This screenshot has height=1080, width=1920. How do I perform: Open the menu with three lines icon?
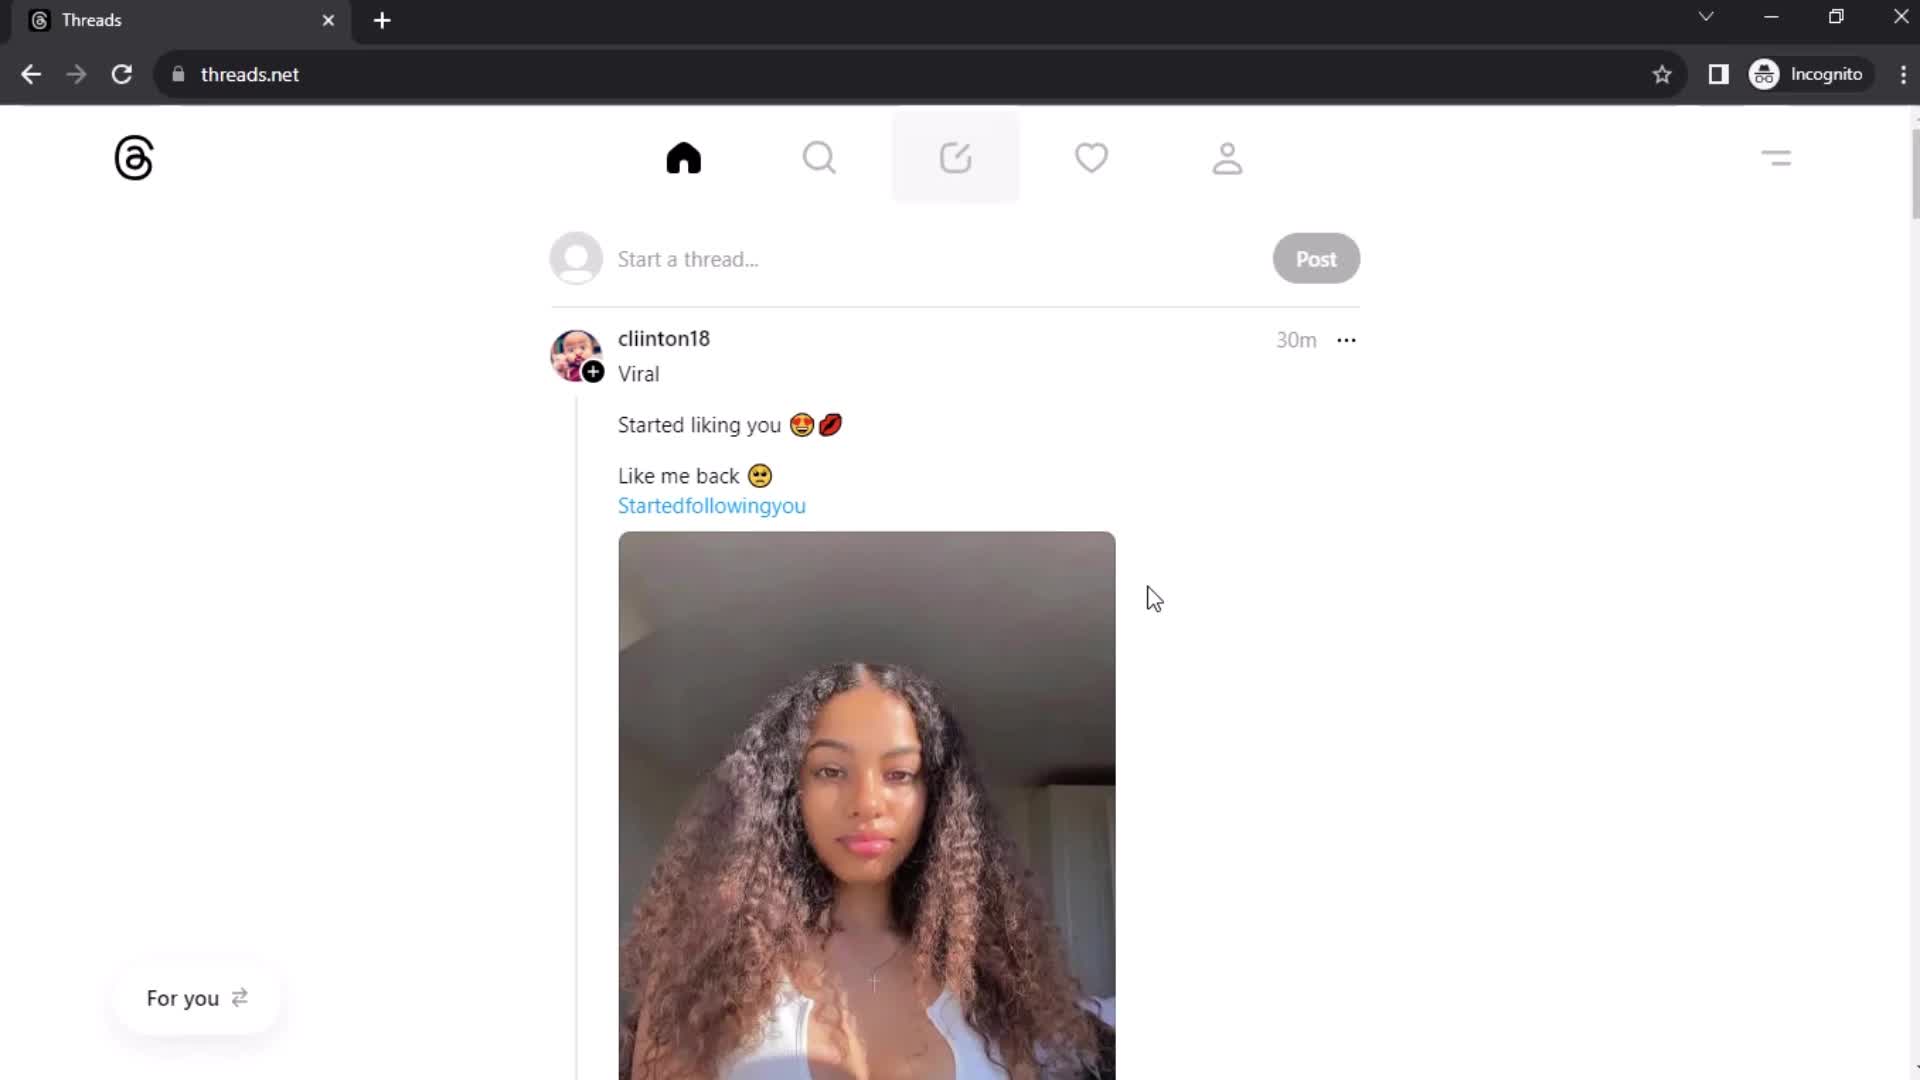[x=1778, y=157]
